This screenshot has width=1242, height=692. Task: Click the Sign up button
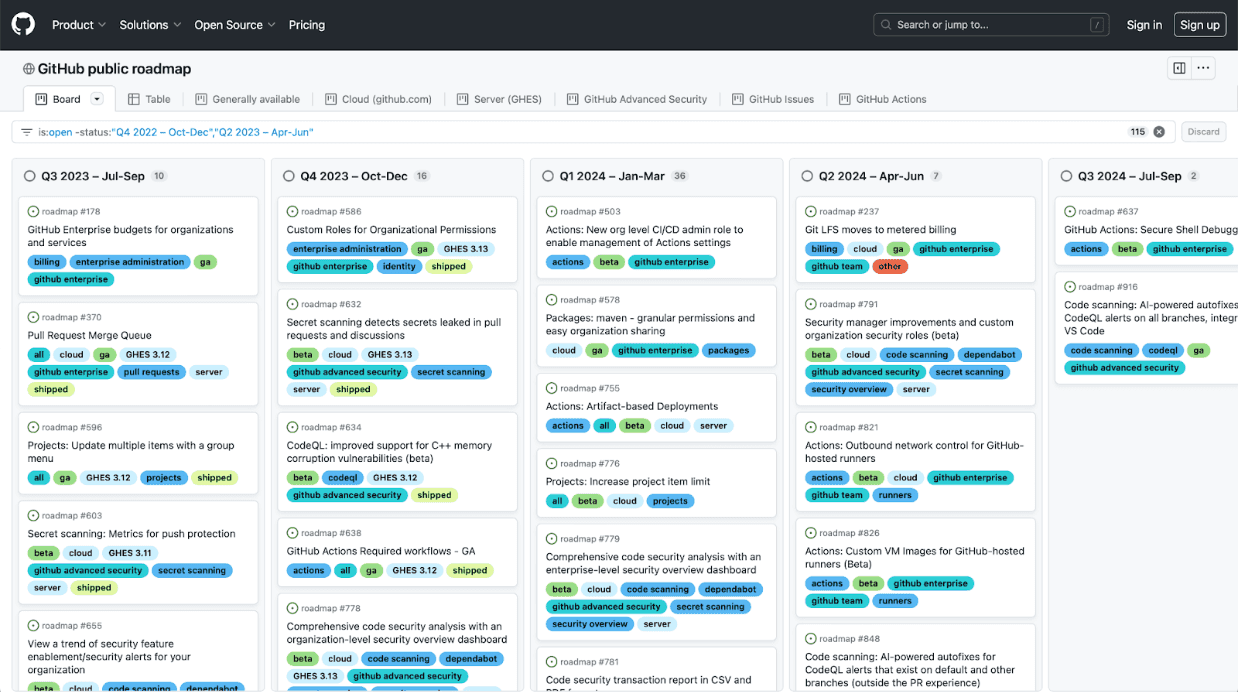point(1199,24)
